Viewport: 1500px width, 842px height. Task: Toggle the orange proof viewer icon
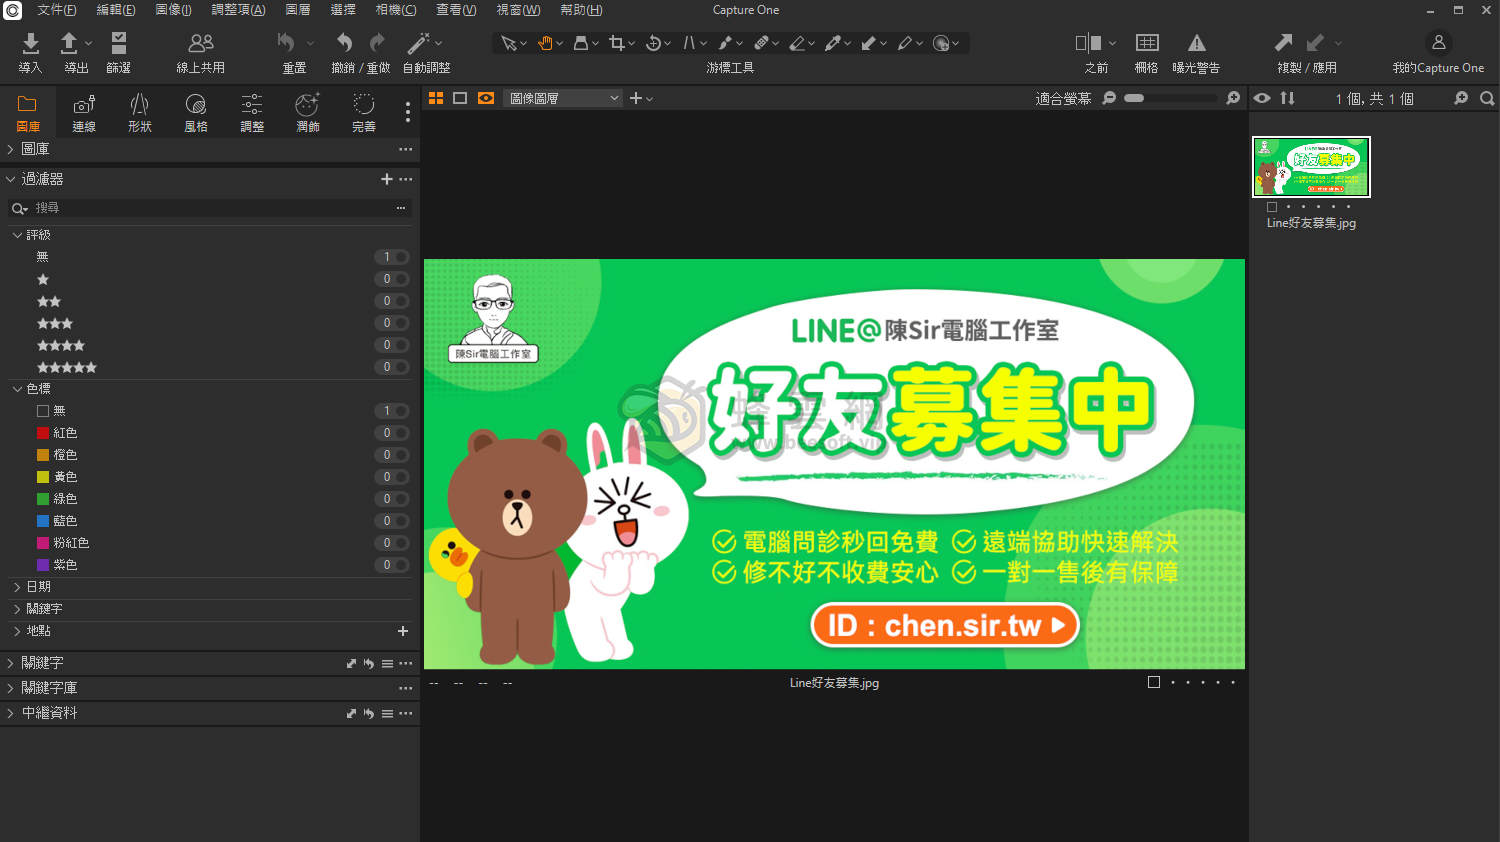(486, 98)
